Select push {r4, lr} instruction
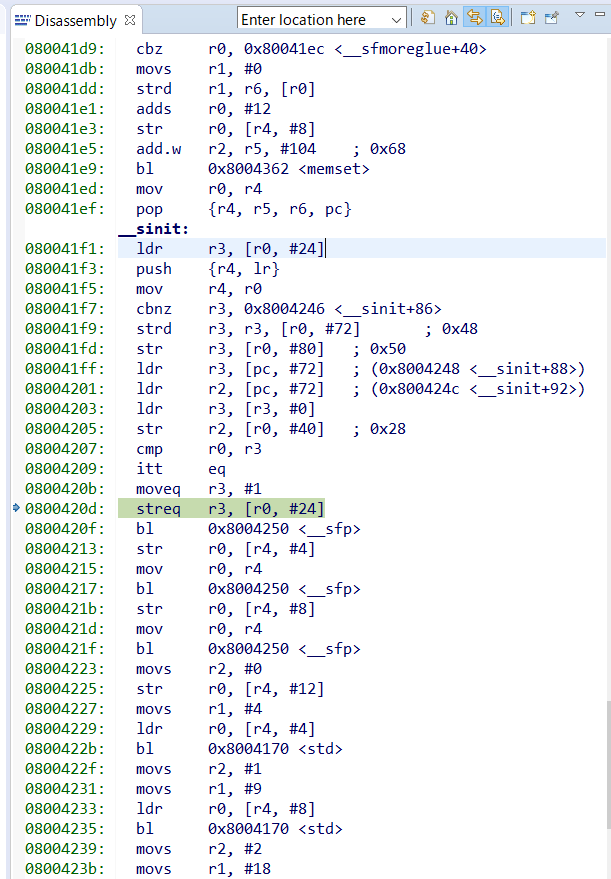This screenshot has width=611, height=879. [208, 269]
